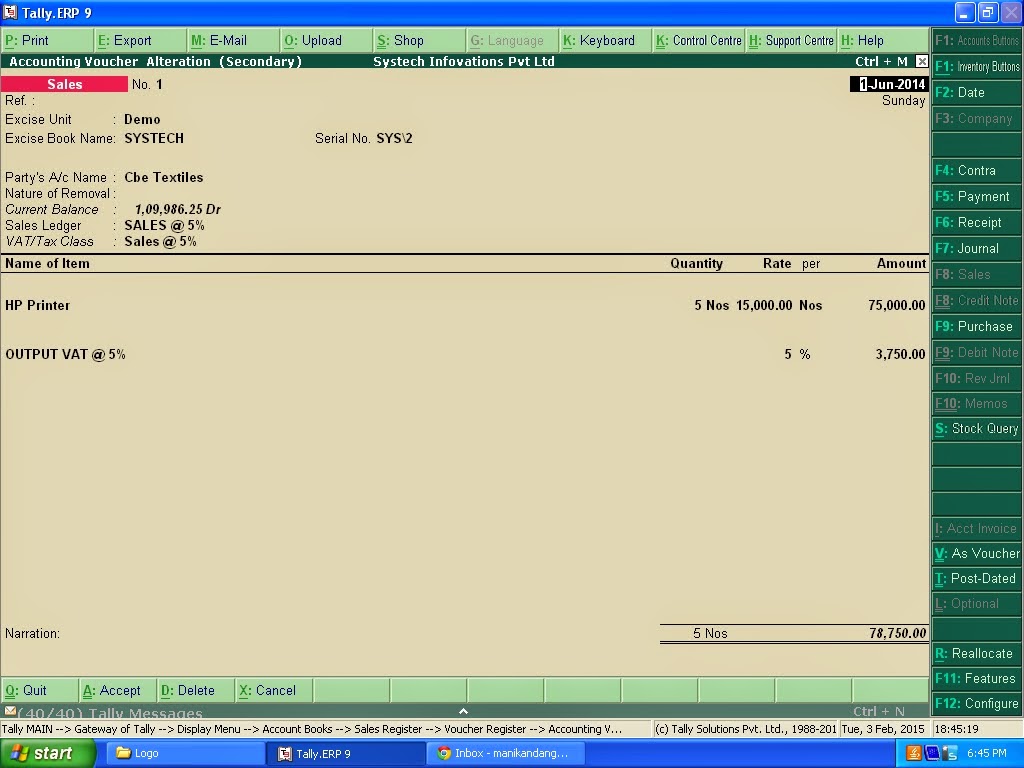Image resolution: width=1024 pixels, height=768 pixels.
Task: Toggle F1: Accounts Buttons
Action: point(976,40)
